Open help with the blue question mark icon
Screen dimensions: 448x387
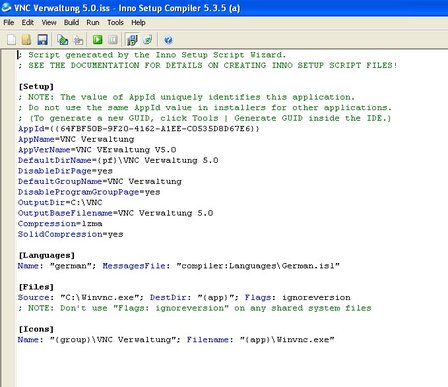point(168,40)
